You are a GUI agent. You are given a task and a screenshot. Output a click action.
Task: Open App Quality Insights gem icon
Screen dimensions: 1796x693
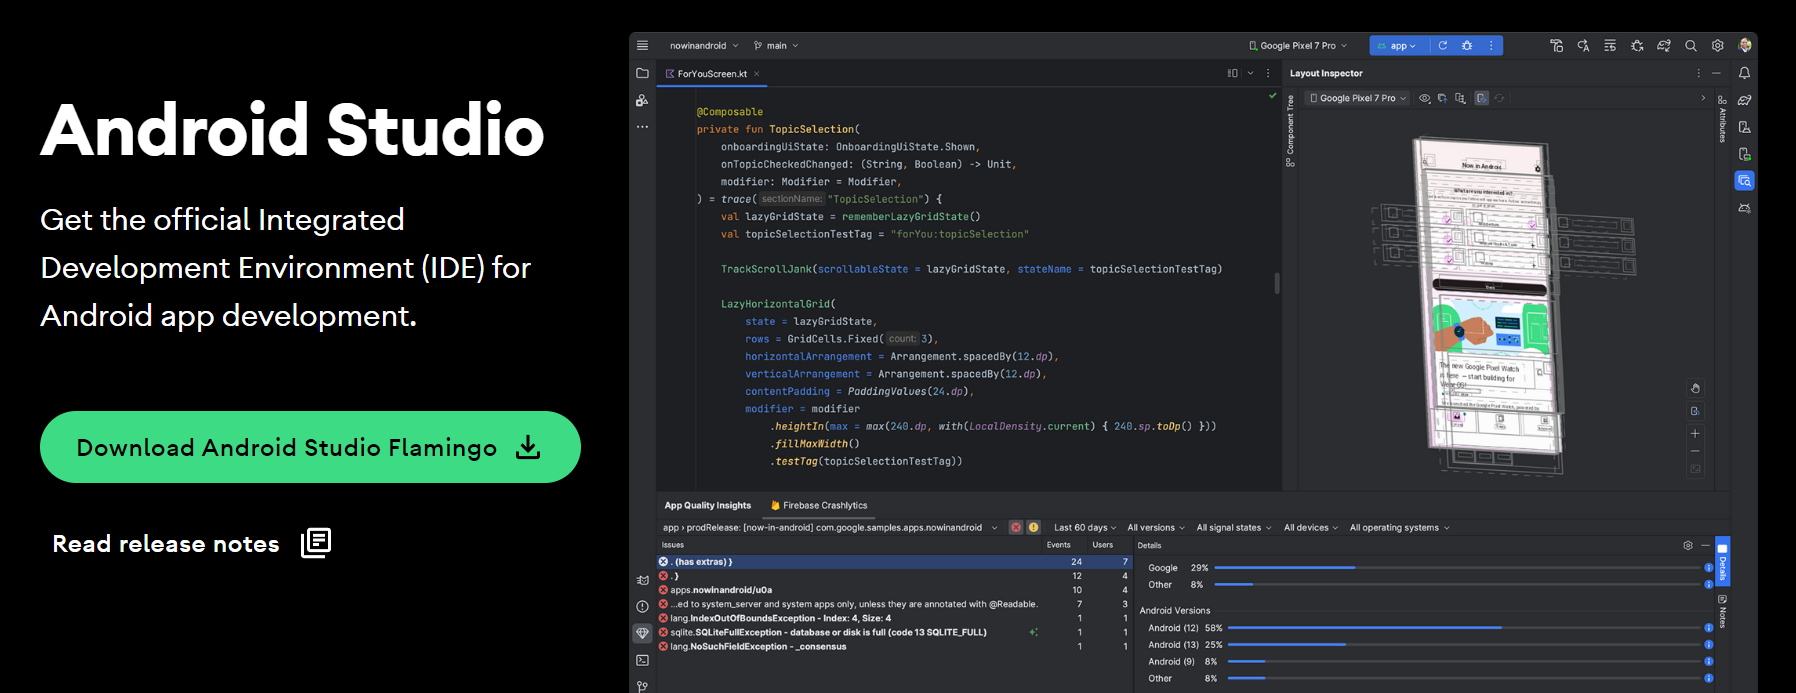(642, 633)
